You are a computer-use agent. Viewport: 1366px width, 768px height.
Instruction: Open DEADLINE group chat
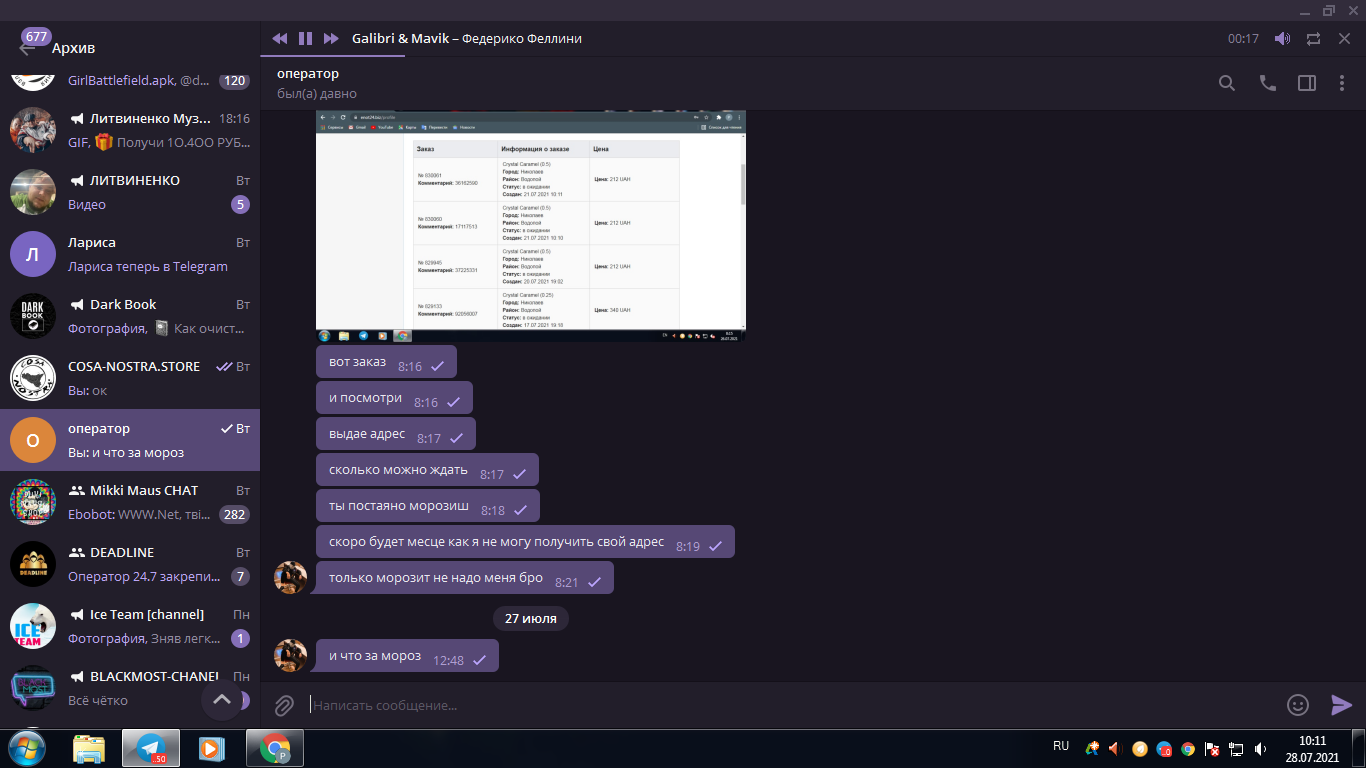pos(130,564)
